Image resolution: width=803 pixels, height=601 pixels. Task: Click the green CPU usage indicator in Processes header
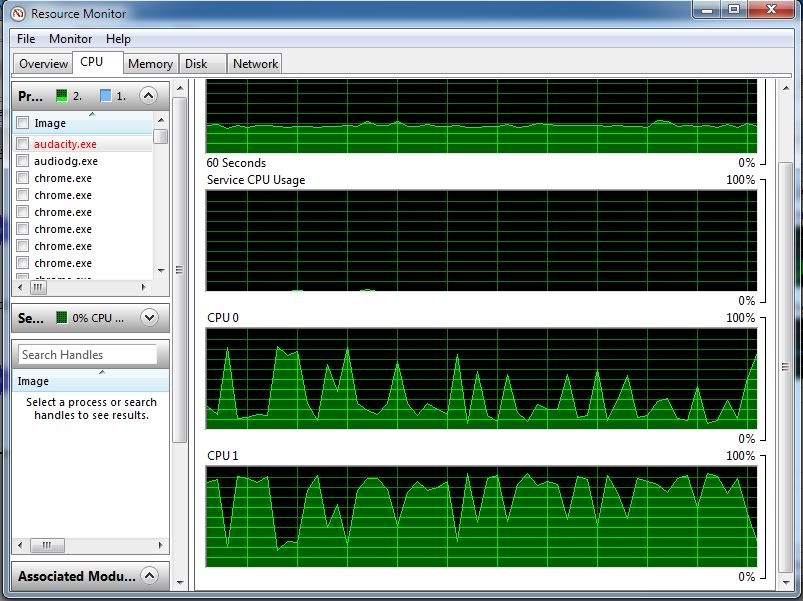[x=61, y=95]
